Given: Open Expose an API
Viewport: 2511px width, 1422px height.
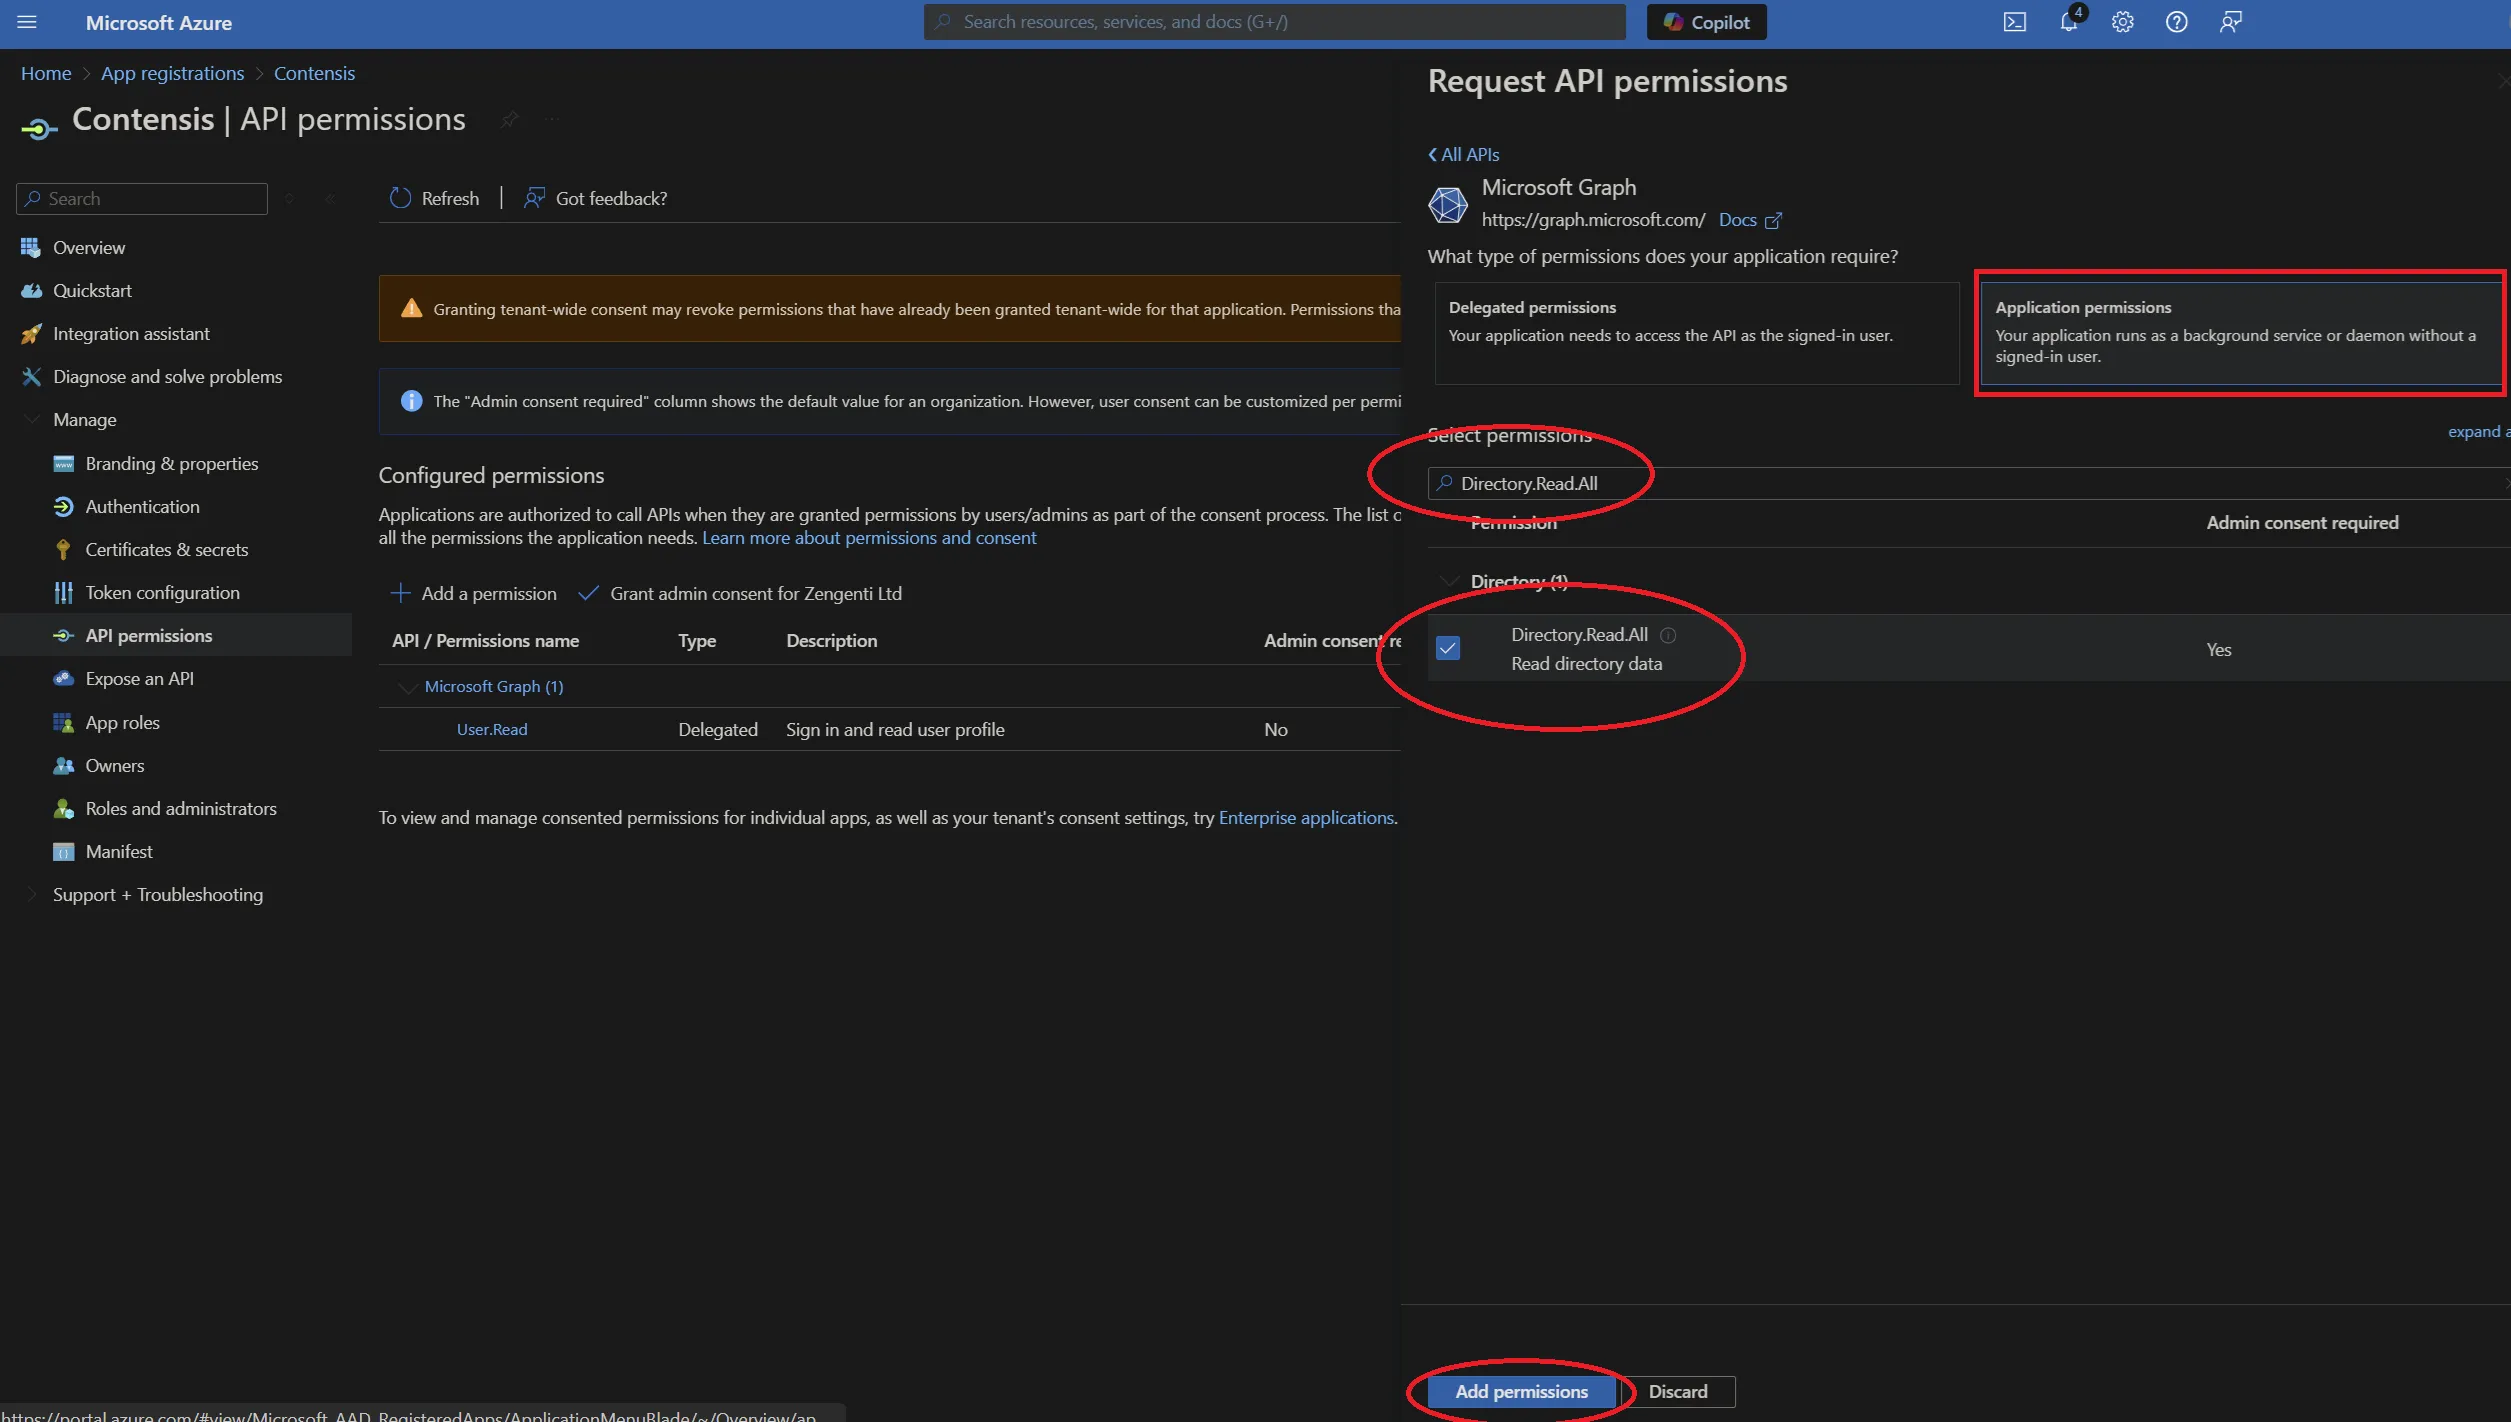Looking at the screenshot, I should click(139, 678).
